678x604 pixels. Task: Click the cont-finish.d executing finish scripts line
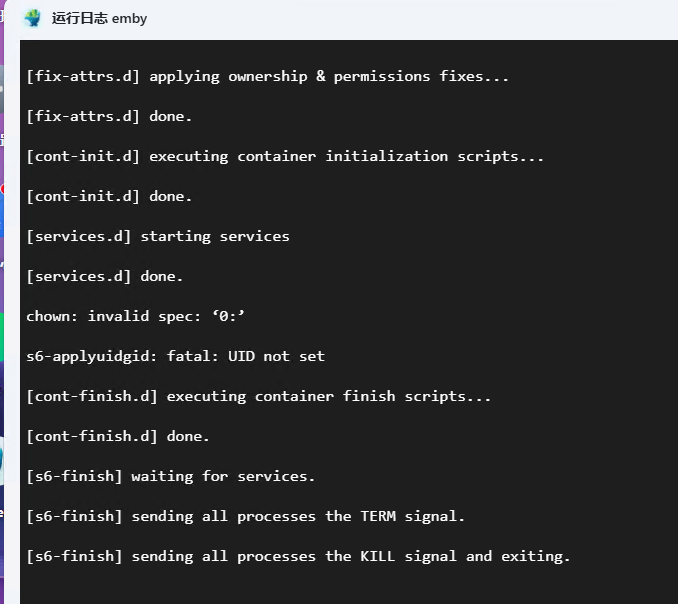pyautogui.click(x=259, y=396)
